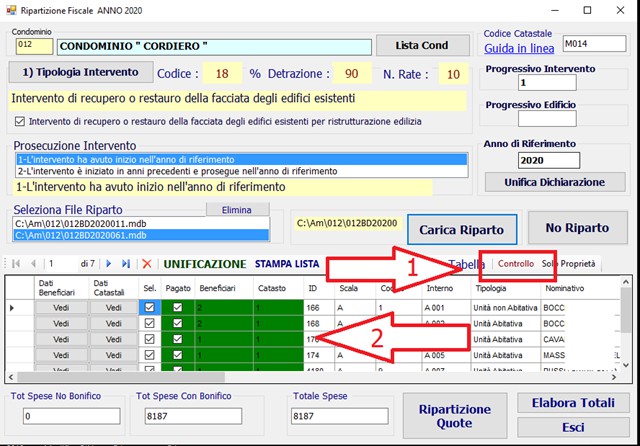
Task: Click the empty Progressivo Edificio field
Action: point(547,119)
